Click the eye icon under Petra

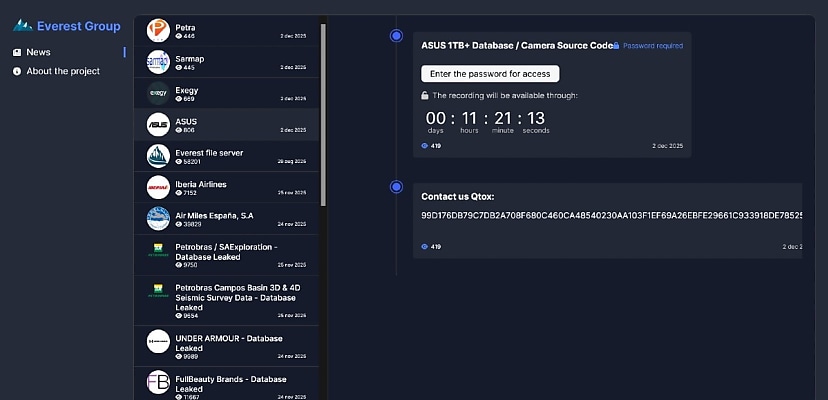coord(178,36)
